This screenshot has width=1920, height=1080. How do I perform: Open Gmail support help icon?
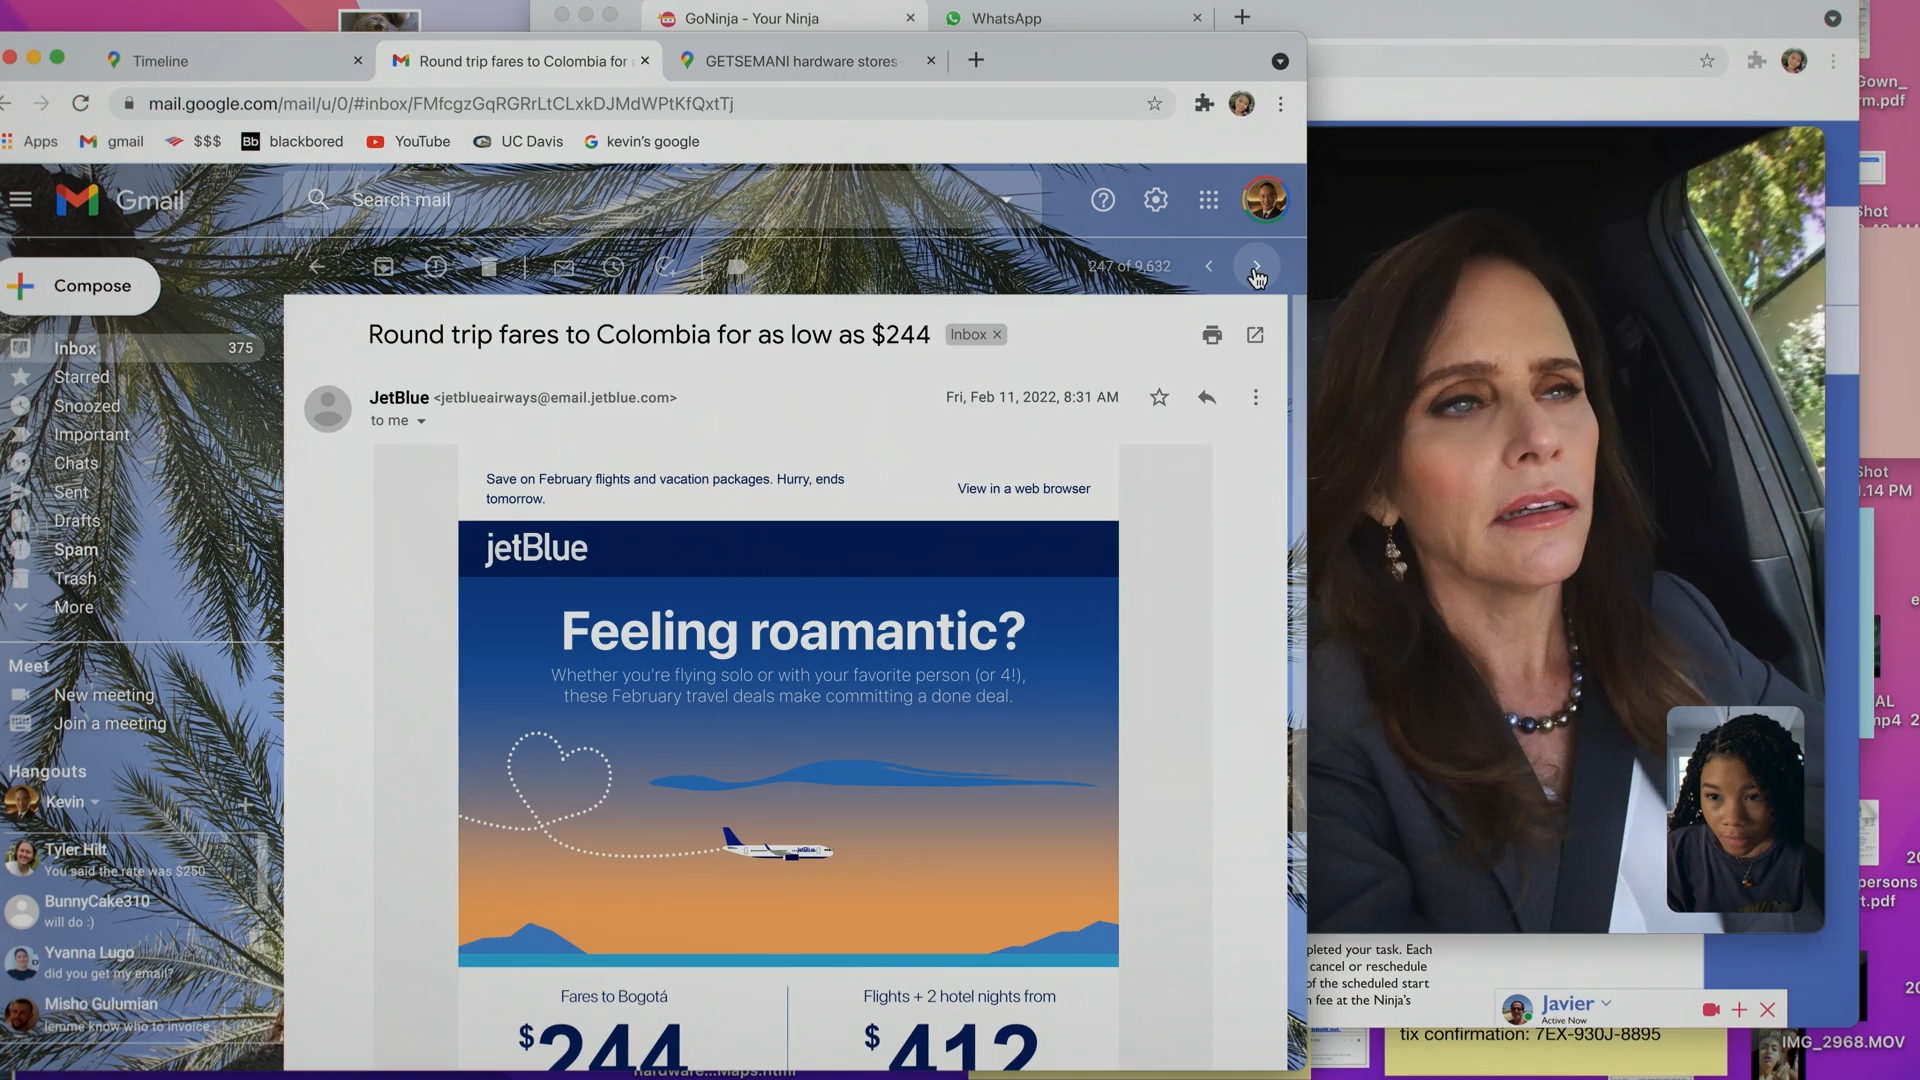click(1102, 200)
